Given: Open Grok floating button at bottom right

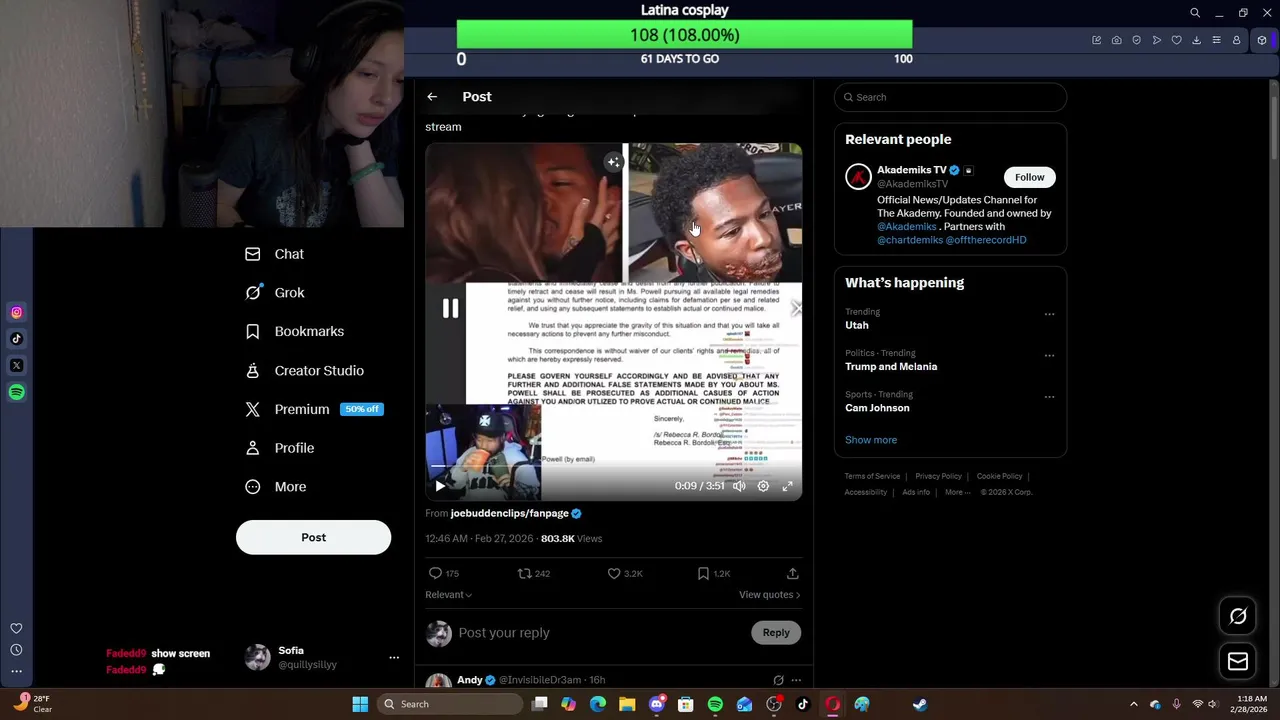Looking at the screenshot, I should (x=1238, y=616).
